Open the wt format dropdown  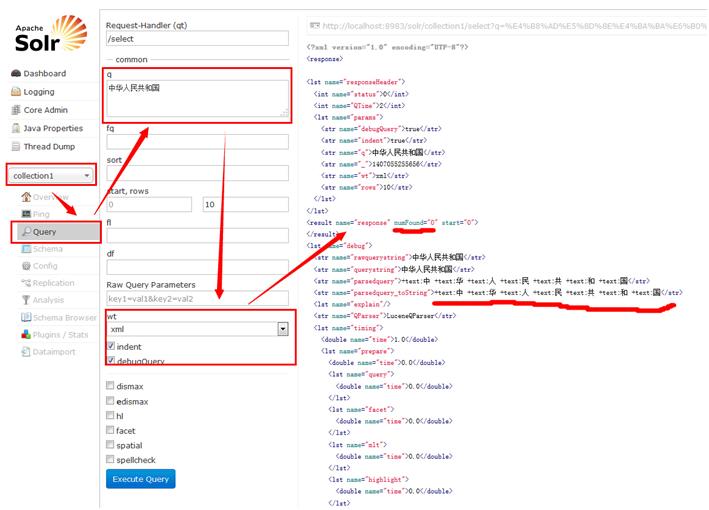click(198, 329)
